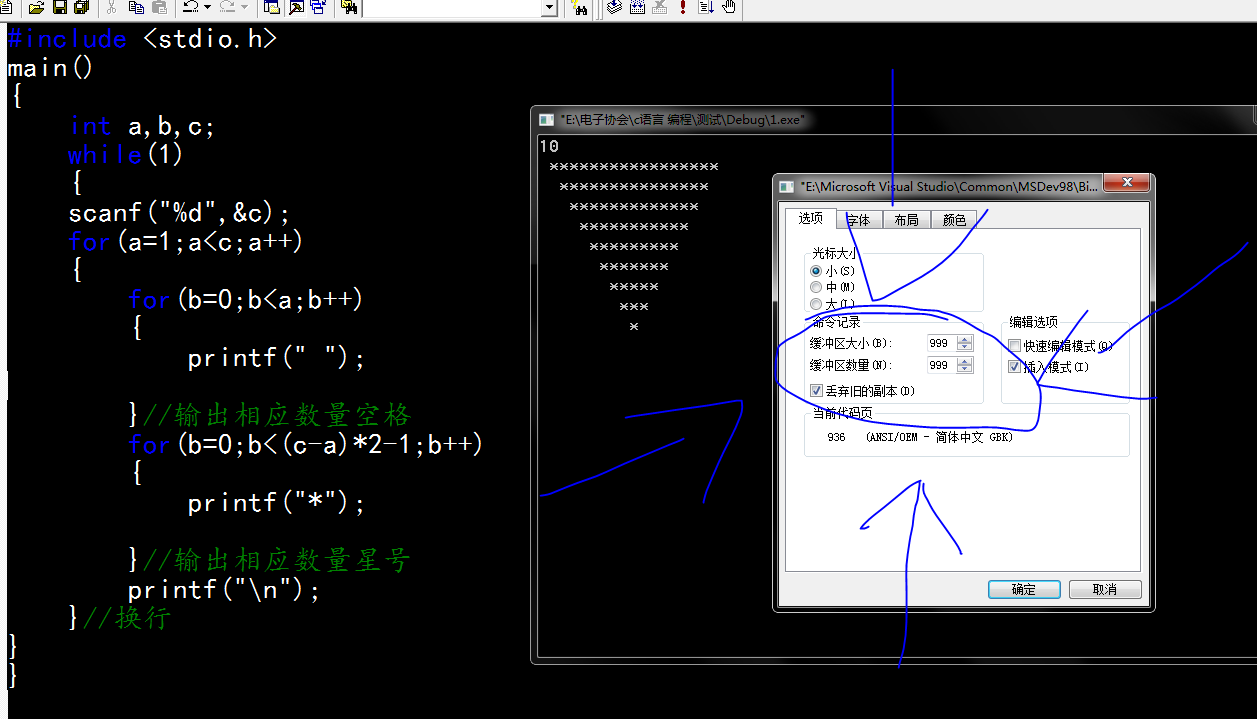The height and width of the screenshot is (719, 1257).
Task: Click code line 'for(a=1;a<c;a++)'
Action: (x=186, y=242)
